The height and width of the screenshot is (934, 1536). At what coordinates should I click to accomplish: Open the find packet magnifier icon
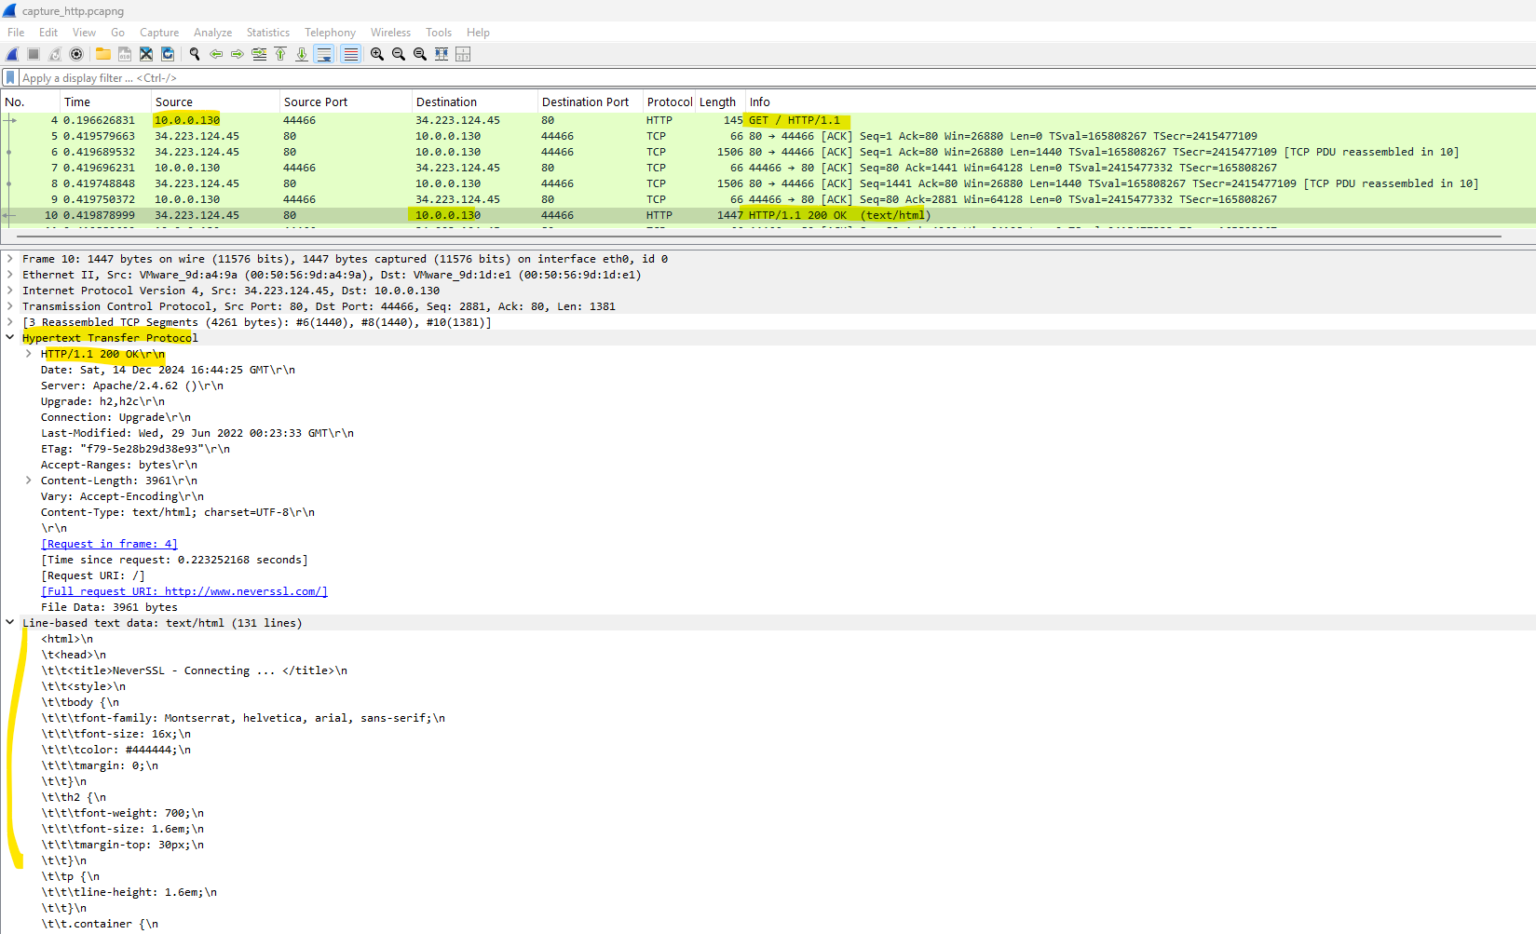(x=194, y=53)
